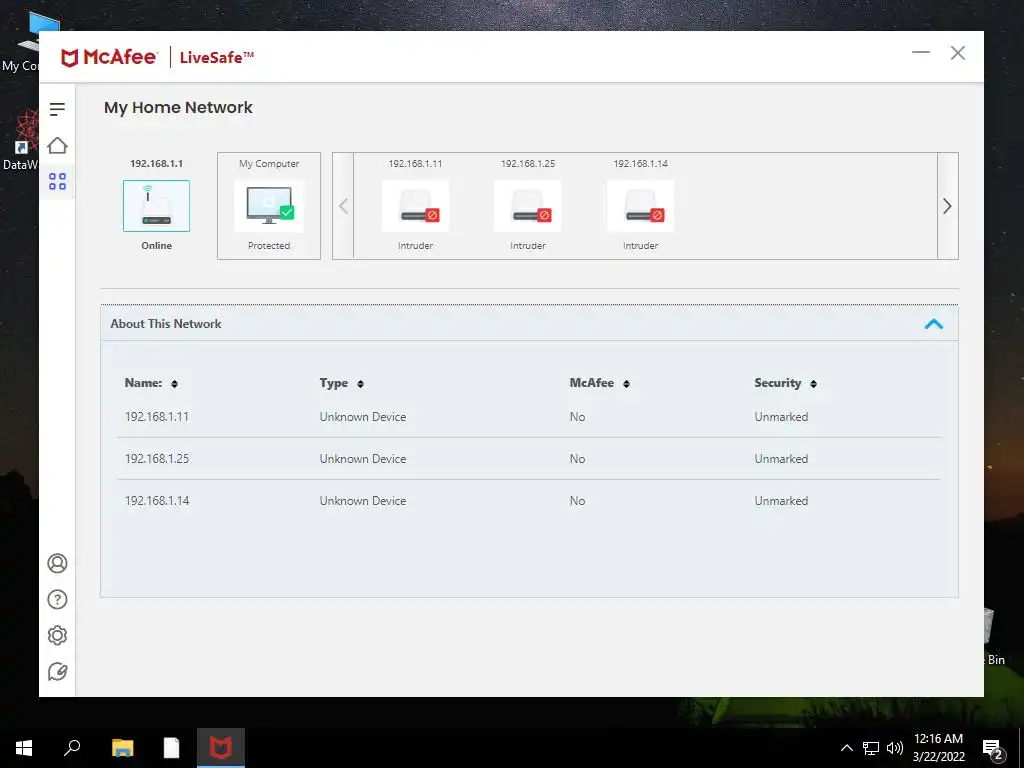This screenshot has height=768, width=1024.
Task: Minimize the McAfee LiveSafe window
Action: coord(921,52)
